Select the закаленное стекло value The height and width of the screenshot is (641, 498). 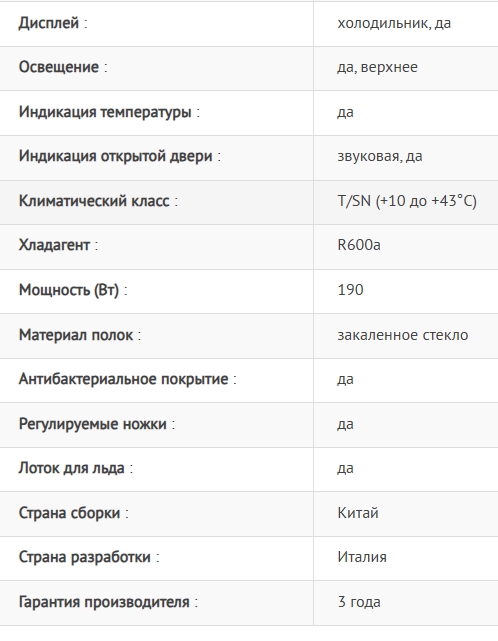pos(403,335)
